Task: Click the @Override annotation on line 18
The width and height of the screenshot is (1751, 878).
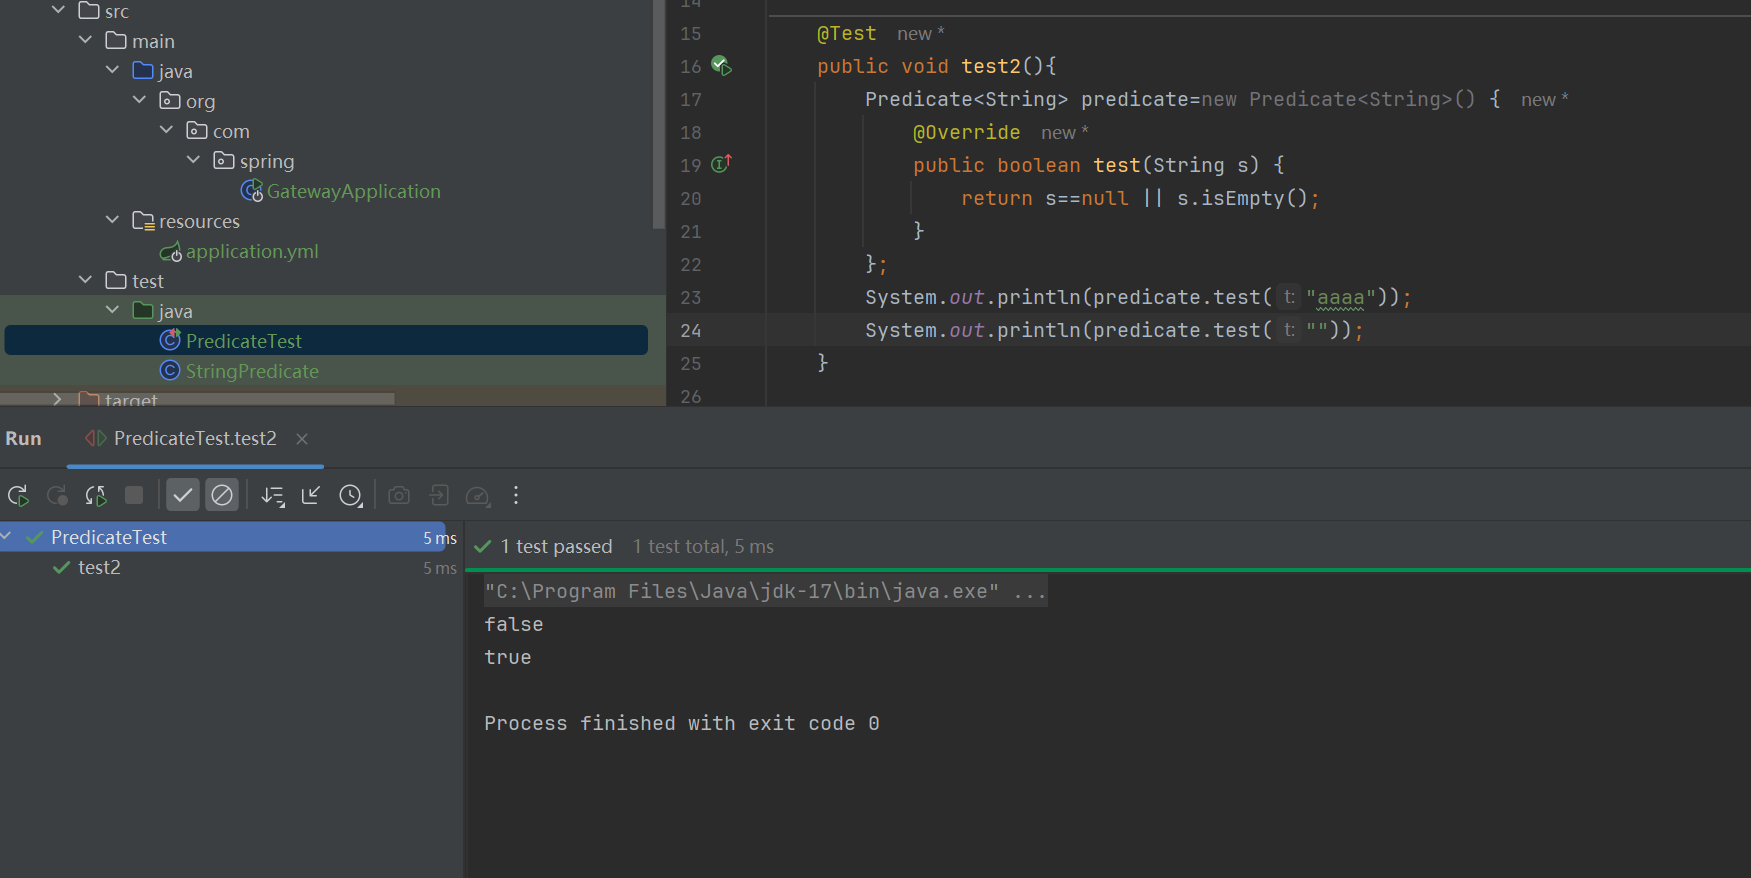Action: 966,132
